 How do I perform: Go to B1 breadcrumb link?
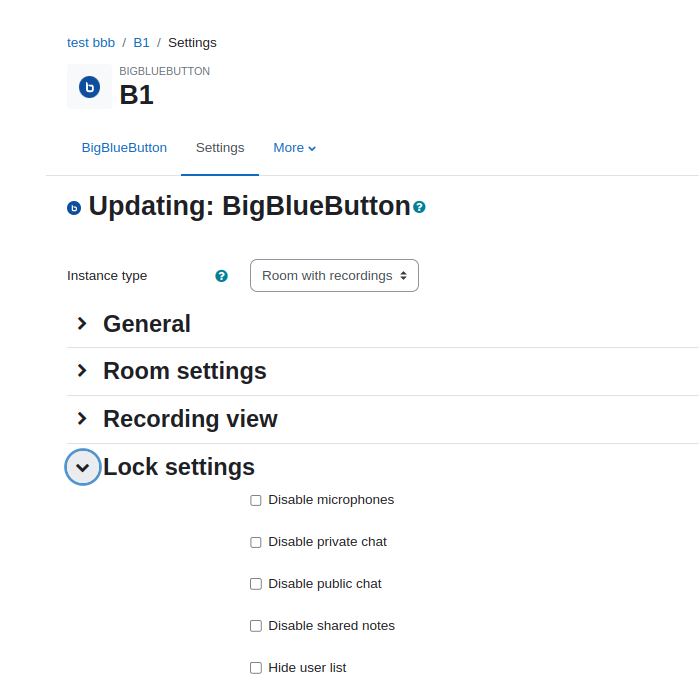point(141,43)
